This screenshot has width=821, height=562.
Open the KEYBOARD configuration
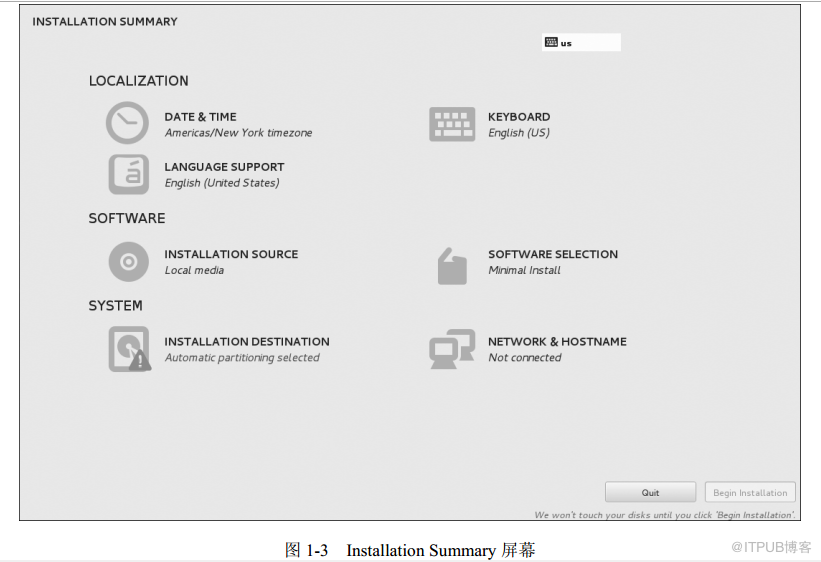519,117
